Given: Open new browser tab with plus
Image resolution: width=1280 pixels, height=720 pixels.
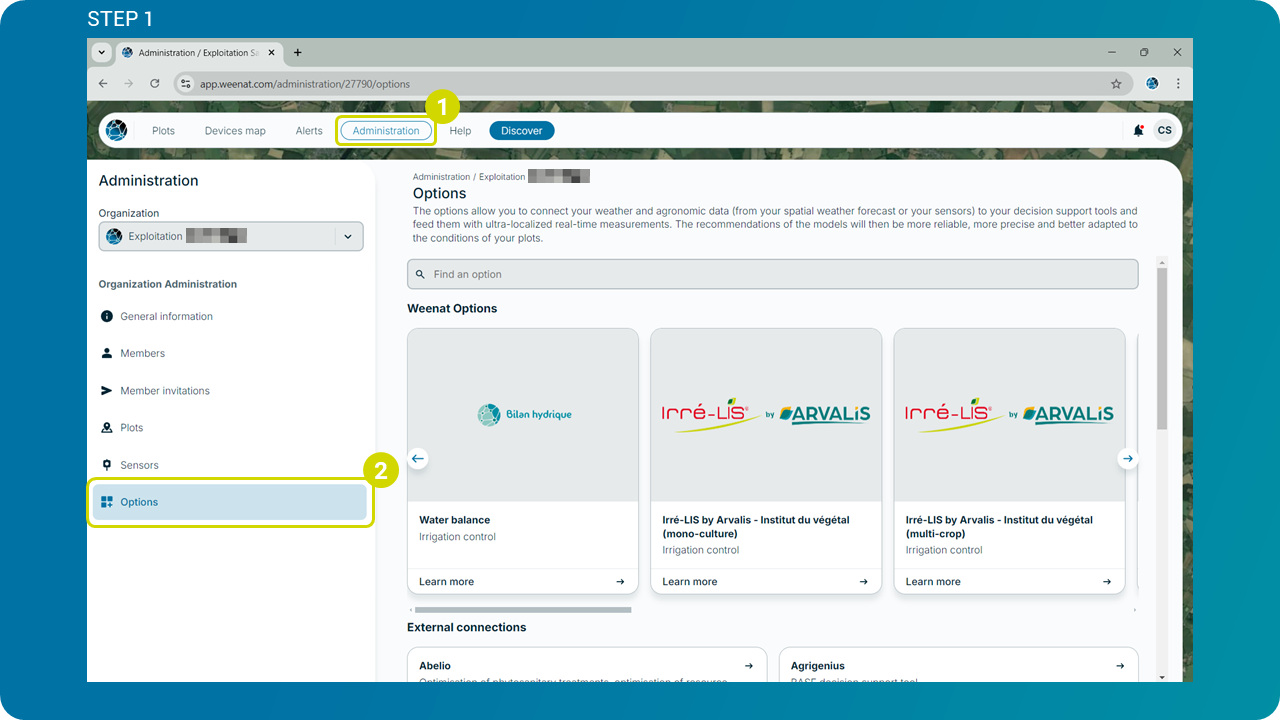Looking at the screenshot, I should pyautogui.click(x=297, y=52).
